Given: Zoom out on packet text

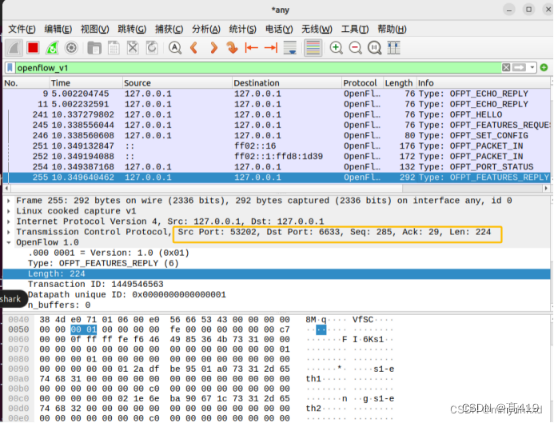Looking at the screenshot, I should (x=355, y=48).
